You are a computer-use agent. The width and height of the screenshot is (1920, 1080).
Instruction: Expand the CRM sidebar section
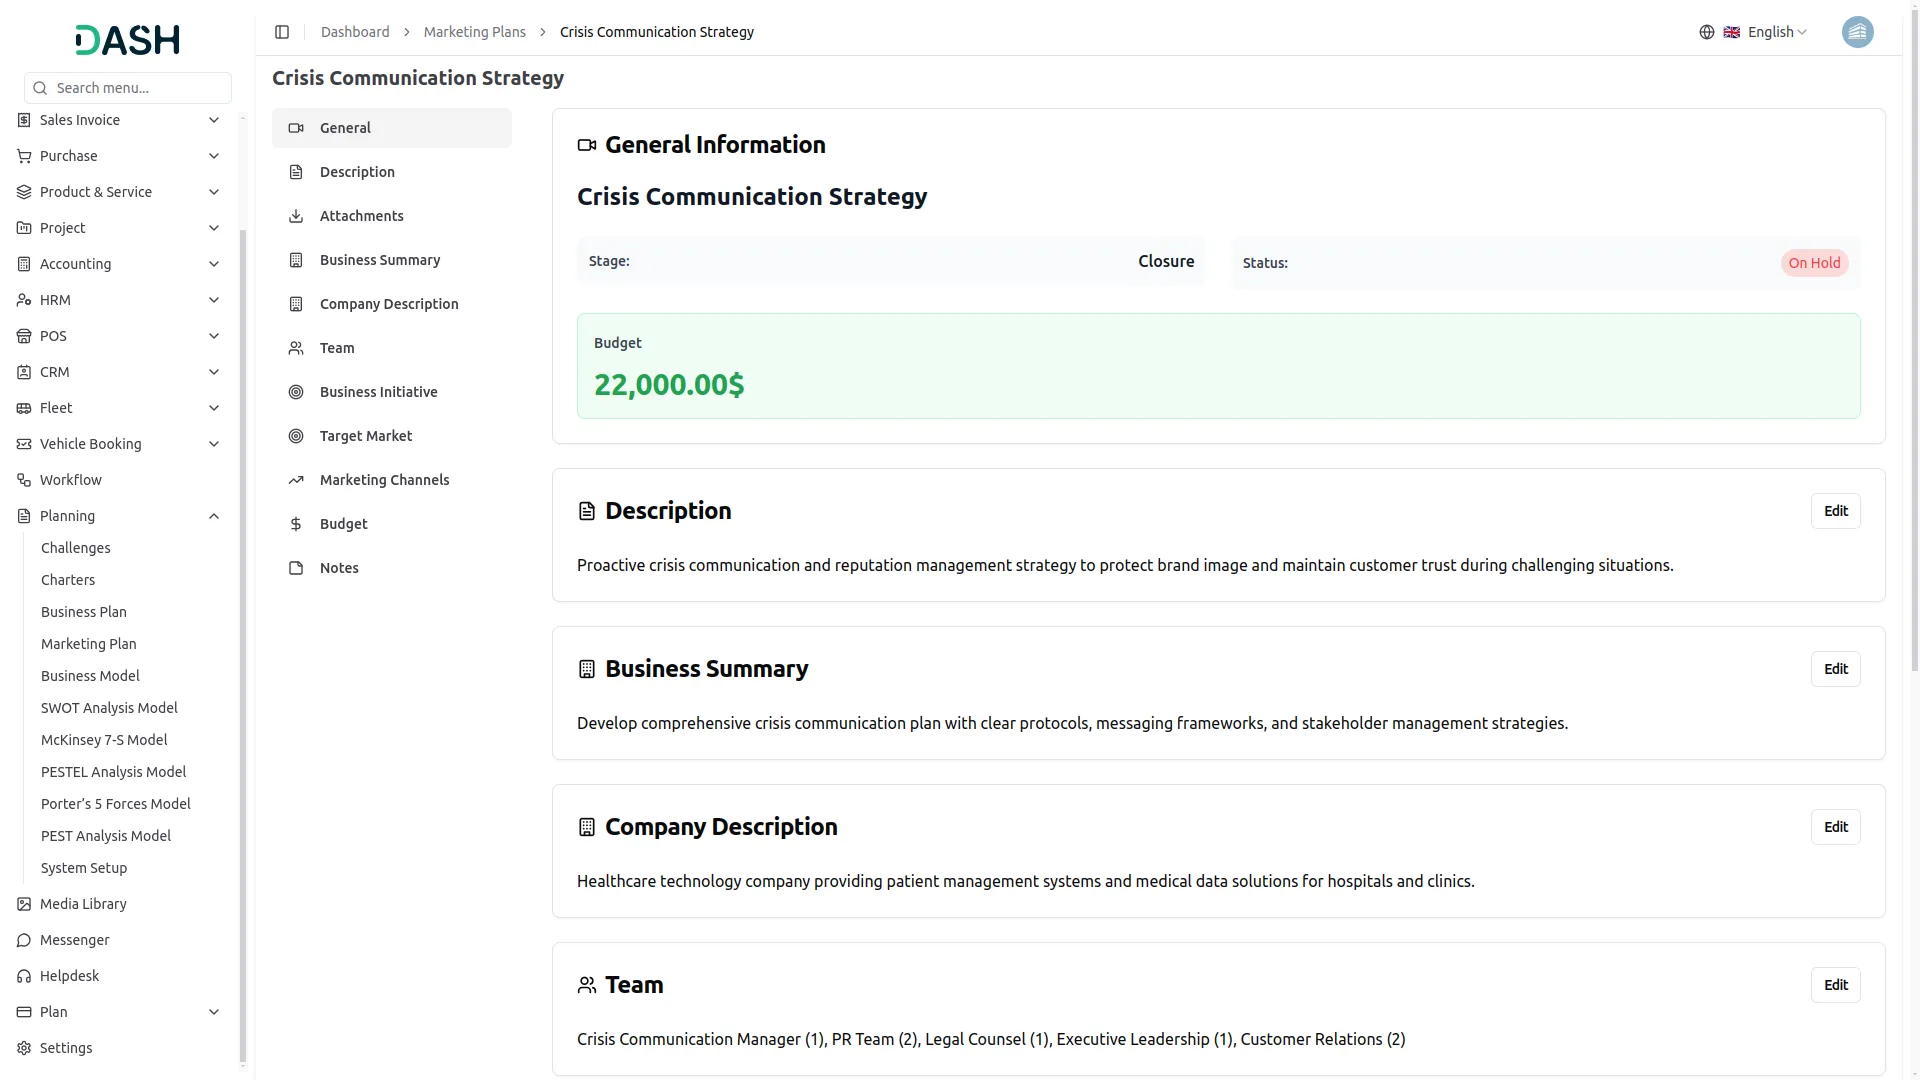click(119, 372)
